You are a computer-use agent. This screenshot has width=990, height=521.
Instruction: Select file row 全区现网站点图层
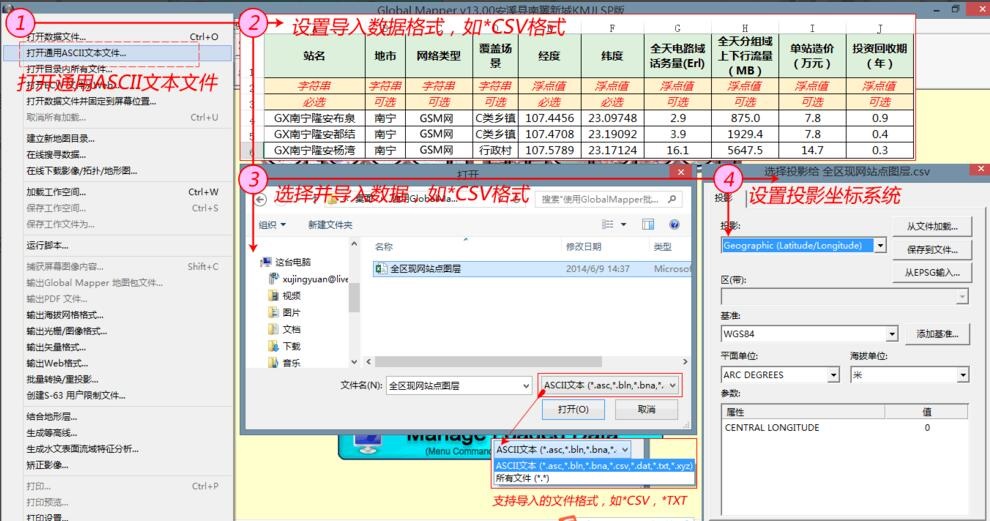tap(531, 268)
